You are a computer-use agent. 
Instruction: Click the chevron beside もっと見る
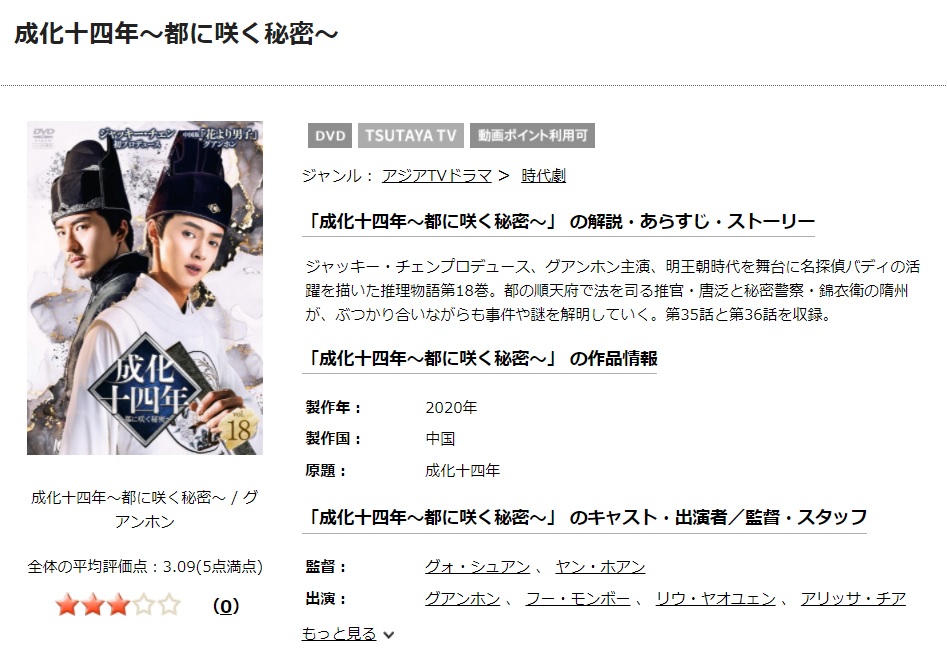pyautogui.click(x=389, y=634)
